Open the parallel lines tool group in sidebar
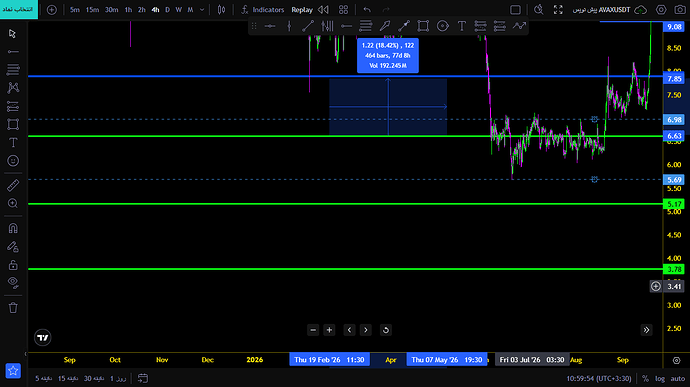Viewport: 690px width, 387px height. click(x=13, y=69)
